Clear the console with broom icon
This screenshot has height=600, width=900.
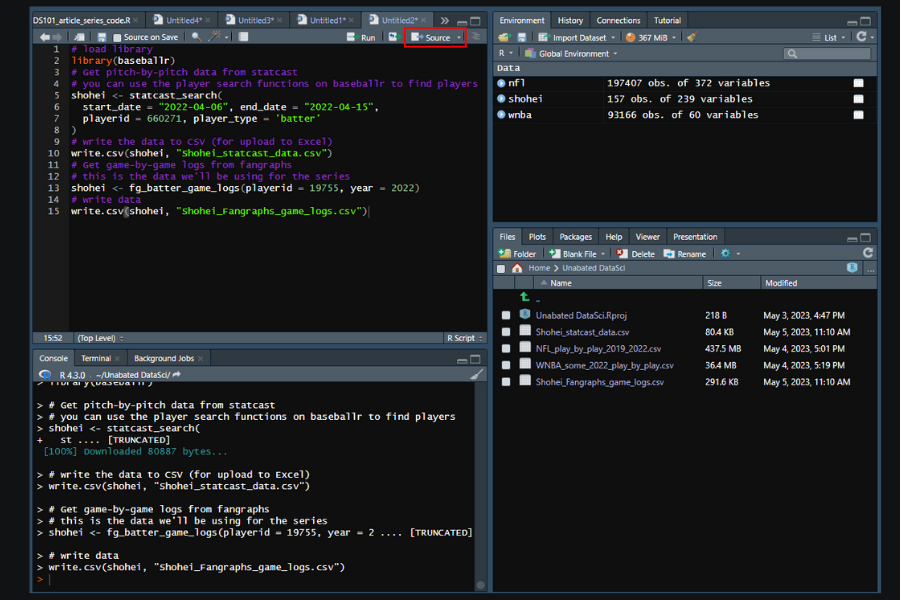(476, 374)
